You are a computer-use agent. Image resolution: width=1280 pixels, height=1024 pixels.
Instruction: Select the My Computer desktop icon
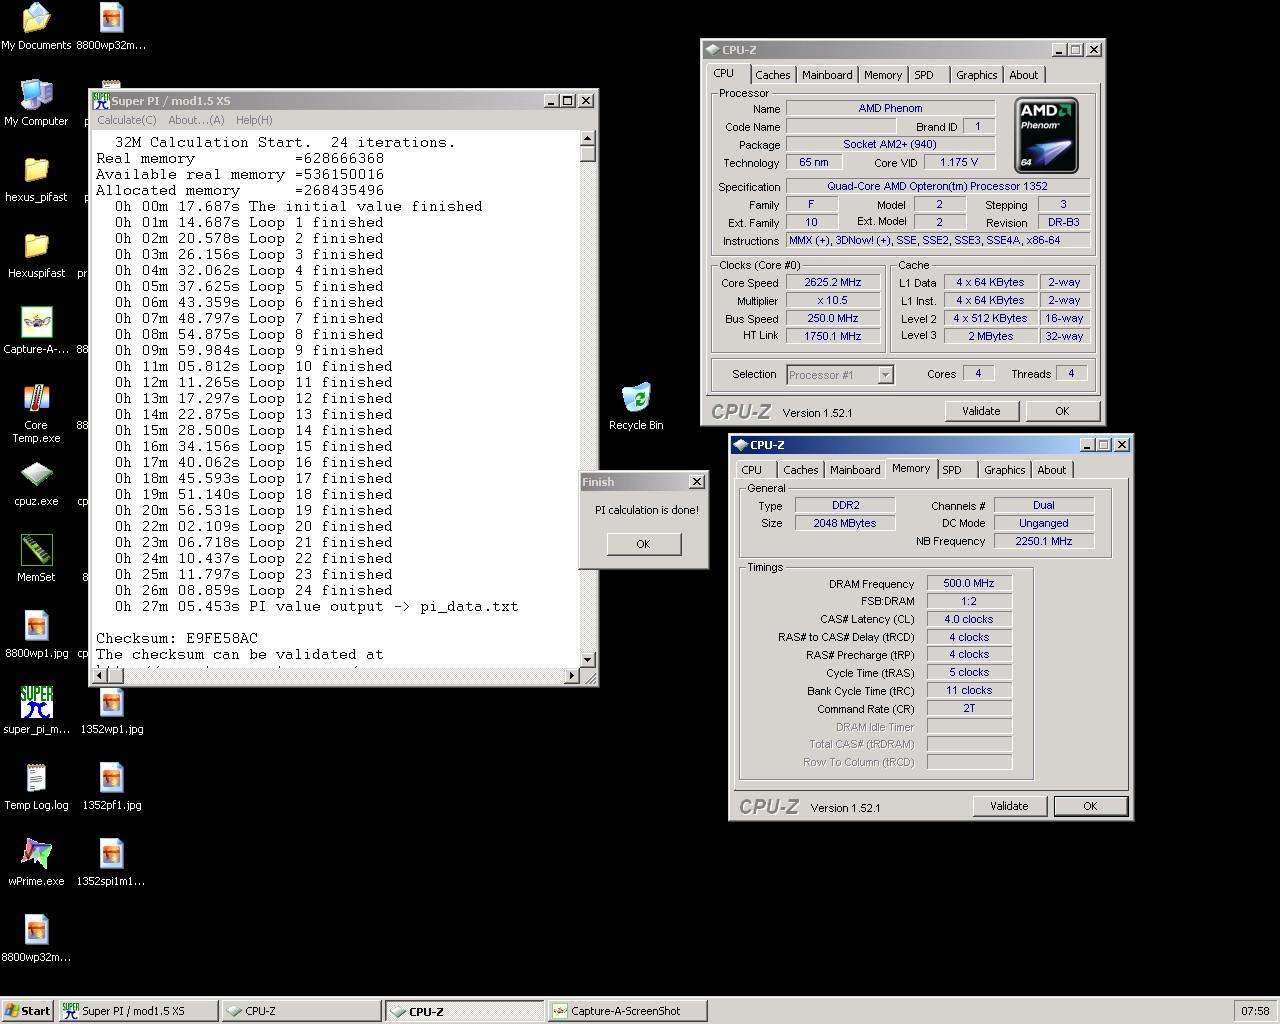(36, 102)
